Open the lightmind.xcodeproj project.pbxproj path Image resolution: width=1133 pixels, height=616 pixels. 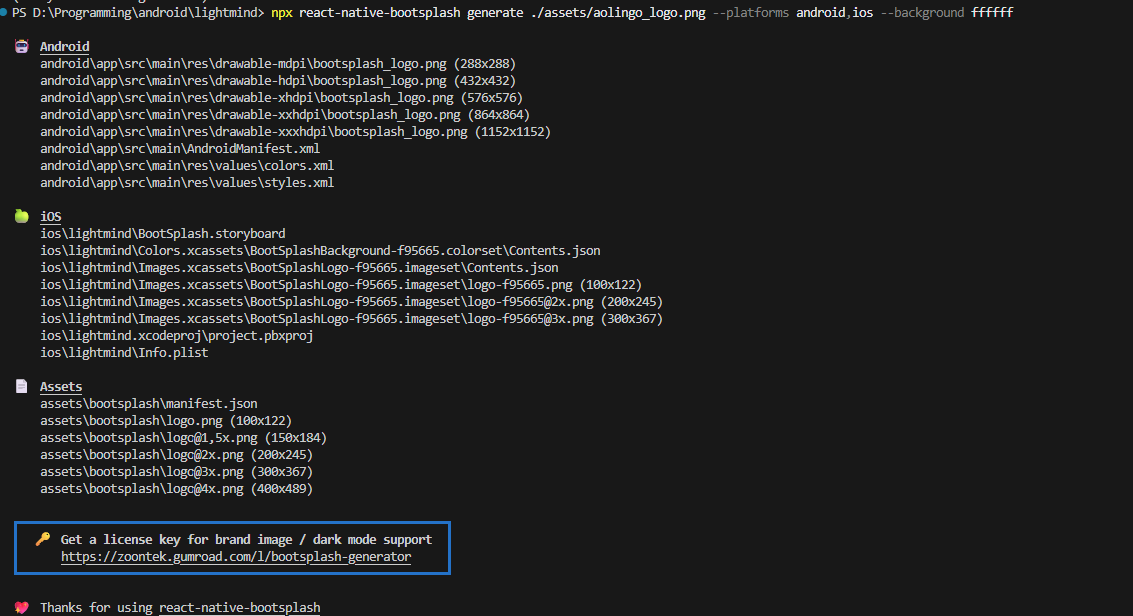tap(176, 335)
